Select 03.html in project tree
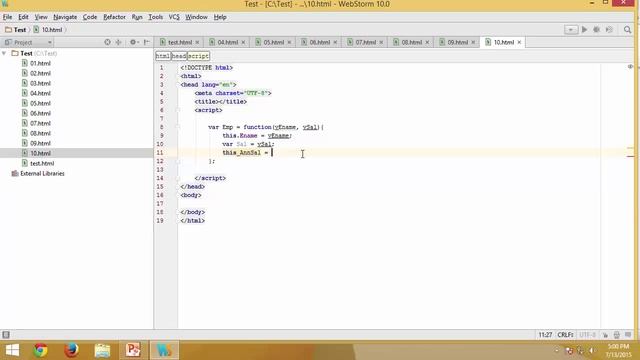Screen dimensions: 640x360 click(x=40, y=83)
